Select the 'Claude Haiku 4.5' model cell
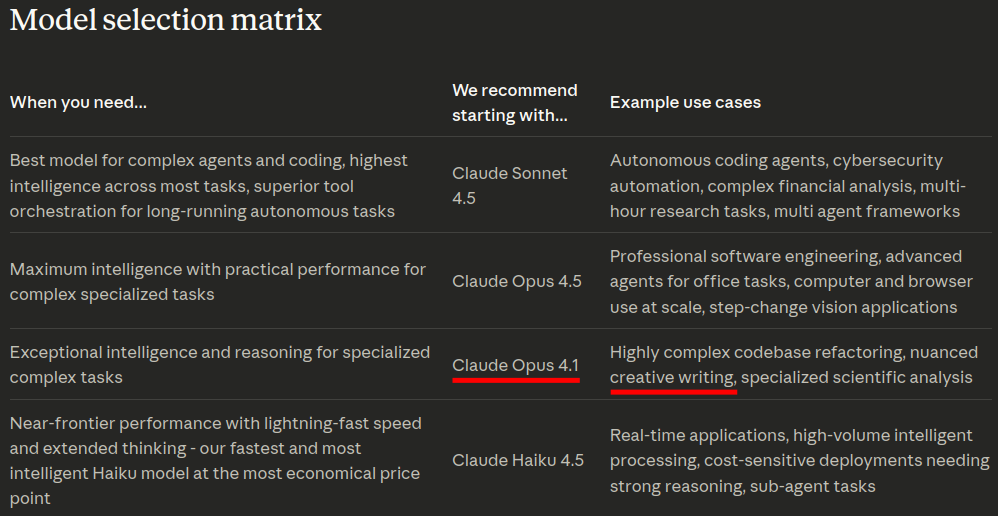This screenshot has width=998, height=516. coord(517,460)
